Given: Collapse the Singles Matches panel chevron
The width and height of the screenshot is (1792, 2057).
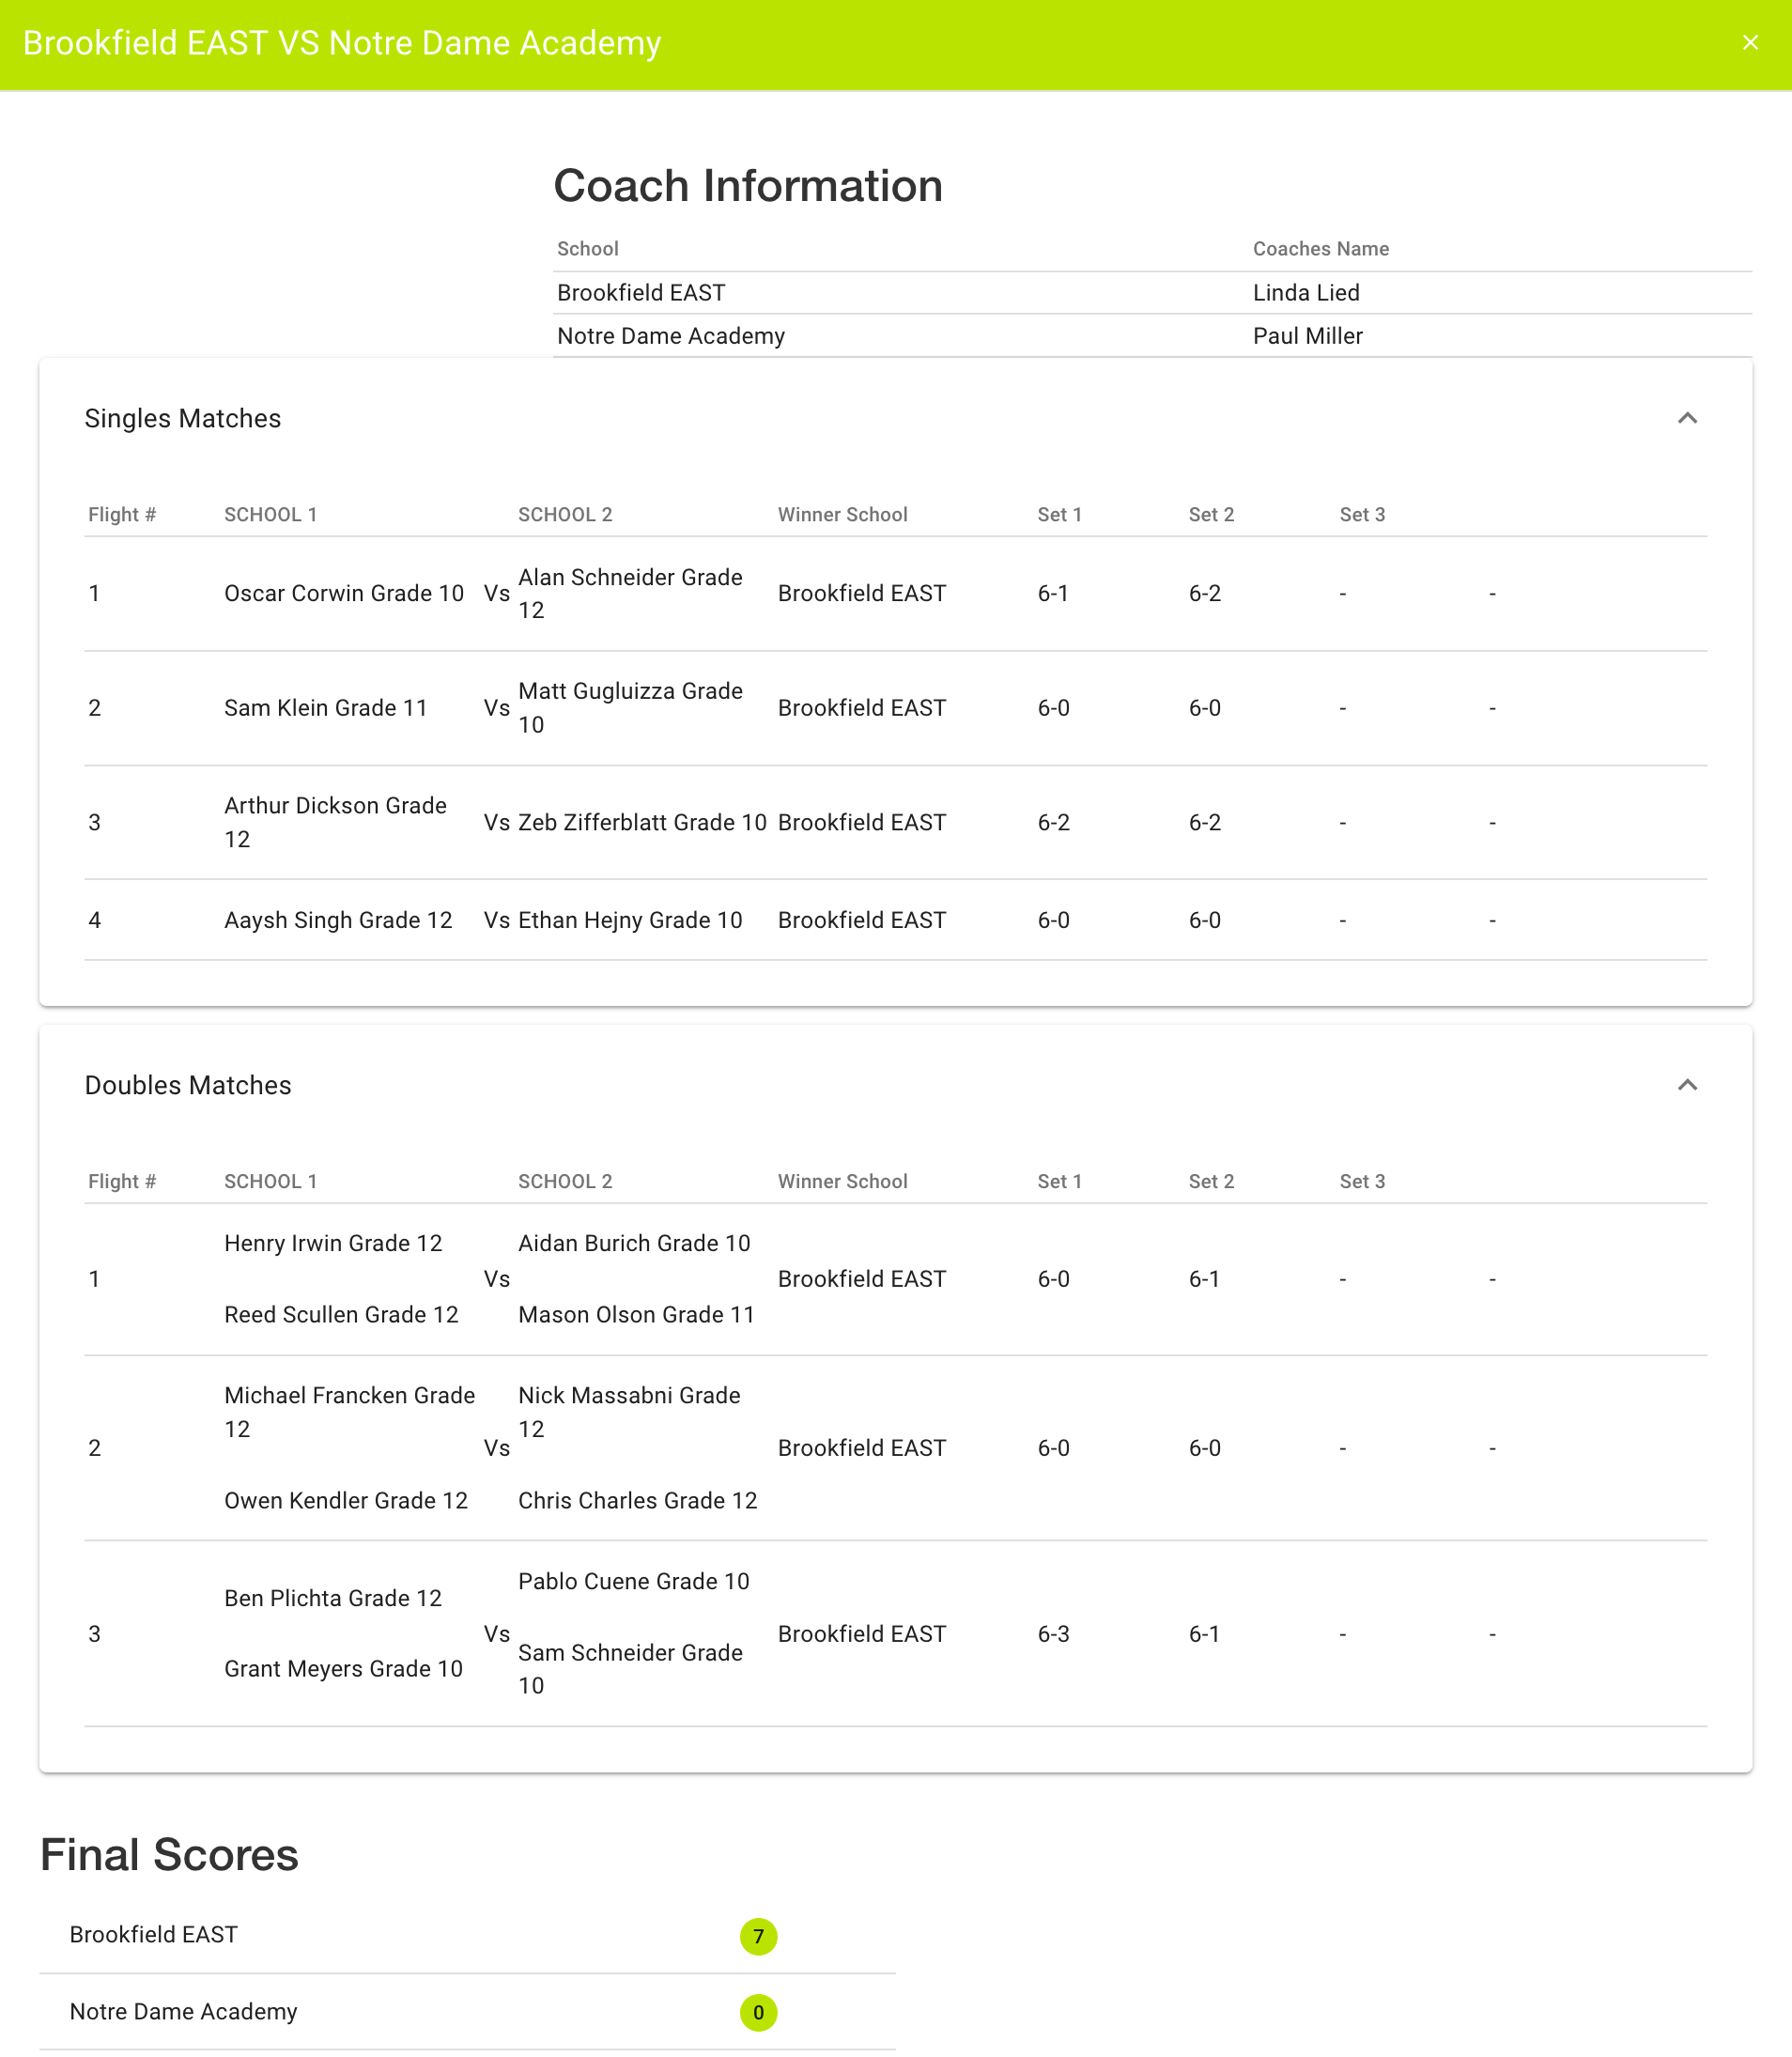Looking at the screenshot, I should tap(1687, 418).
